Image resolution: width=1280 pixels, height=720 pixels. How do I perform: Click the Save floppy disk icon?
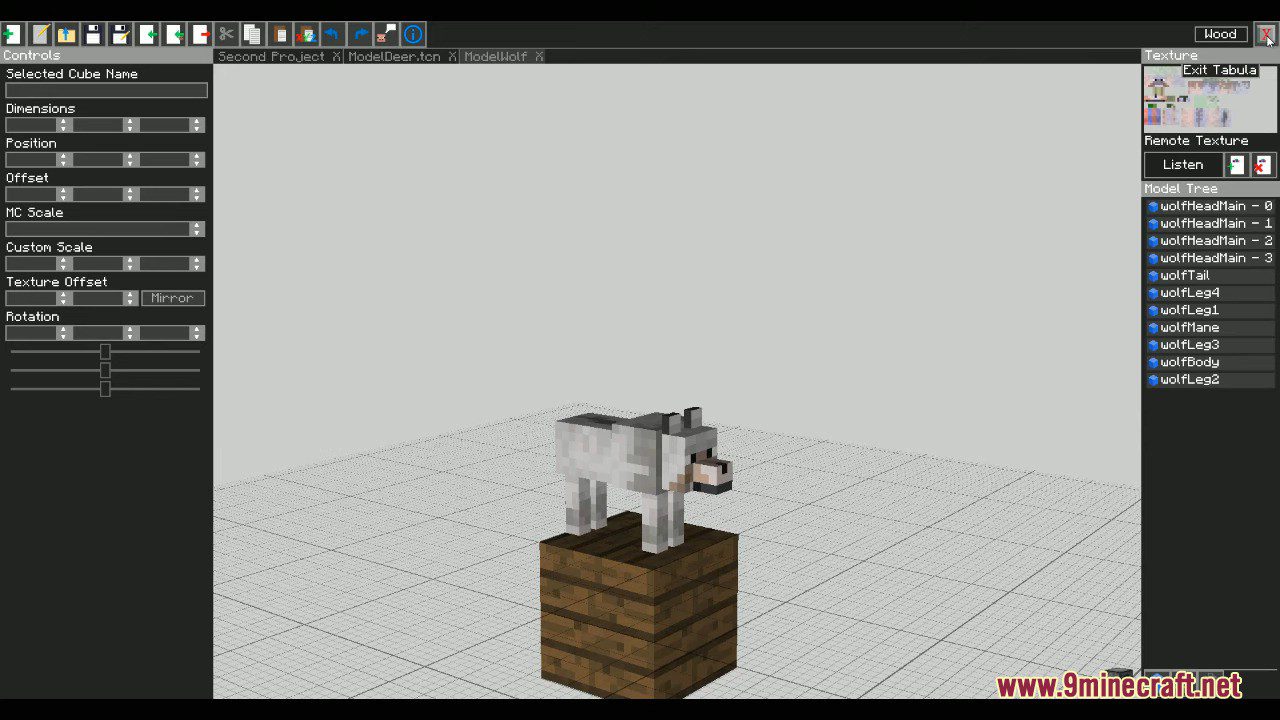tap(93, 34)
